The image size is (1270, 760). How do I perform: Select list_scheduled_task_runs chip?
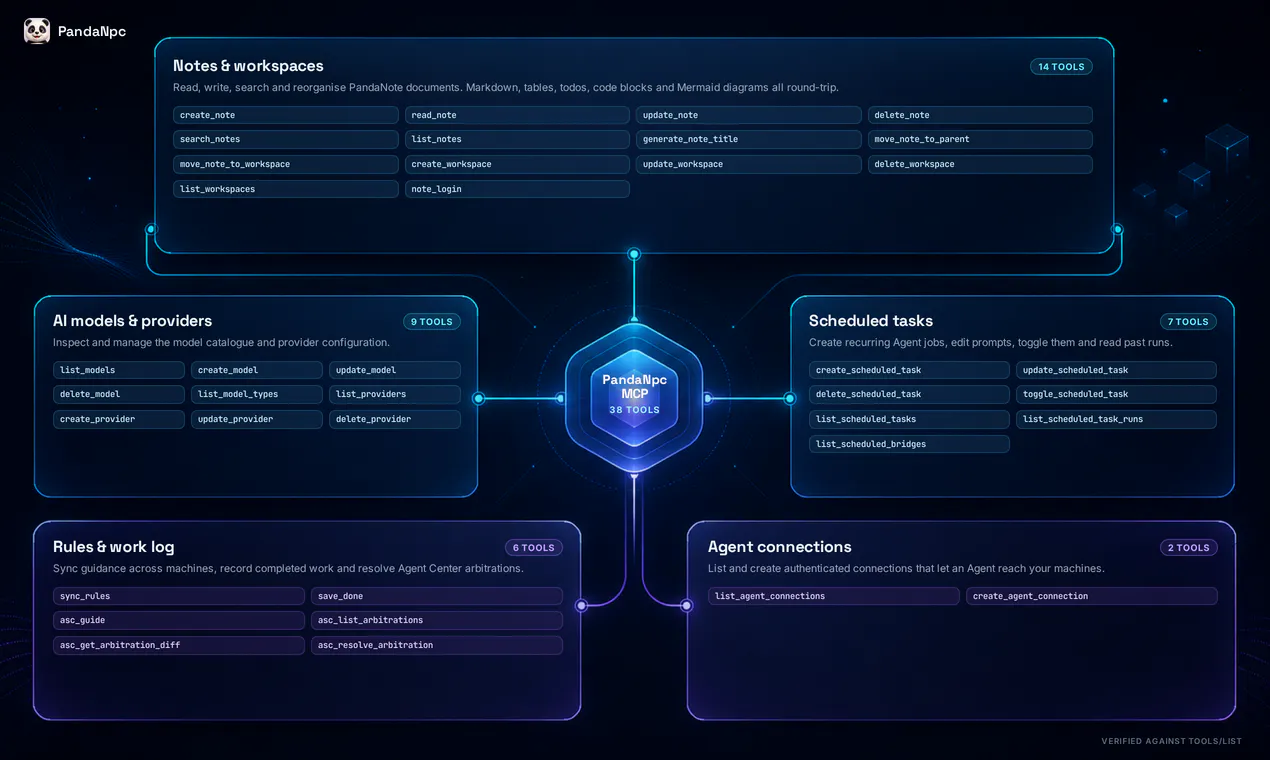point(1116,419)
